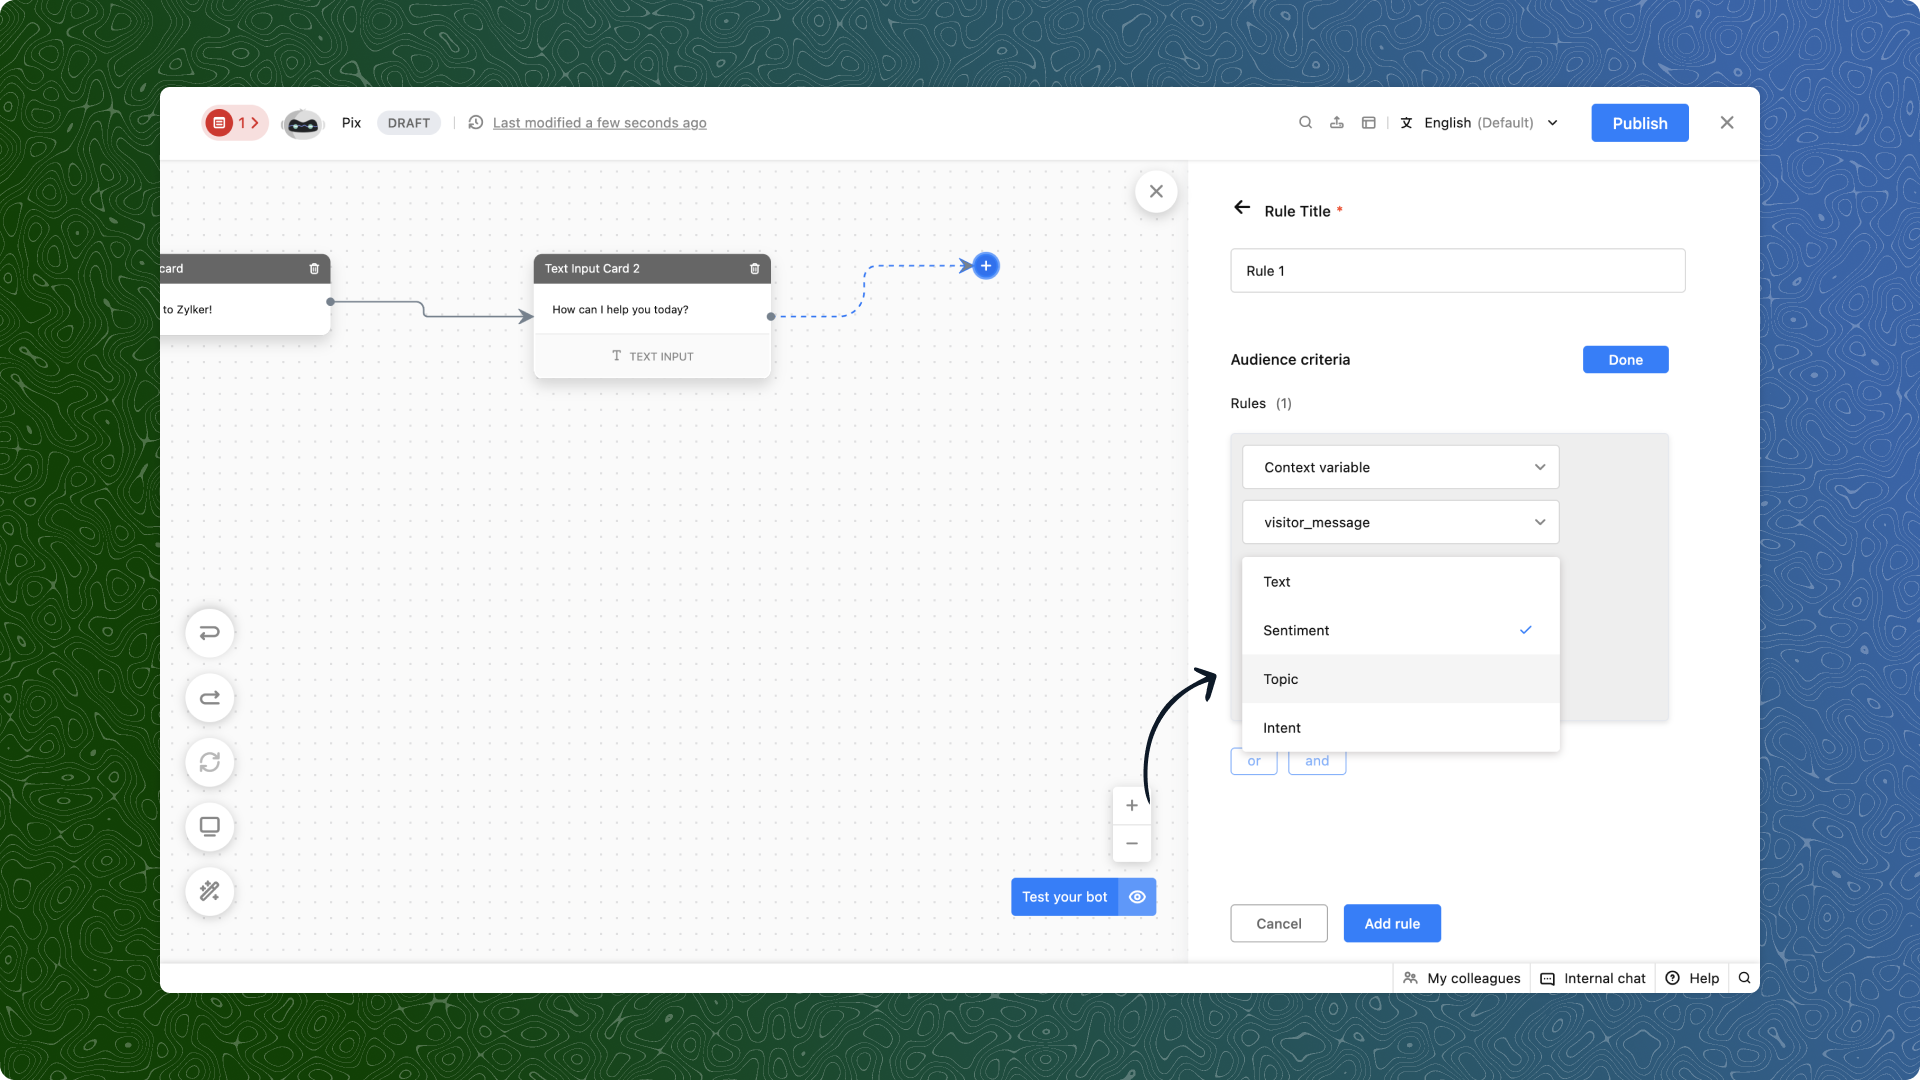This screenshot has height=1080, width=1920.
Task: Open the visitor_message dropdown
Action: click(x=1400, y=522)
